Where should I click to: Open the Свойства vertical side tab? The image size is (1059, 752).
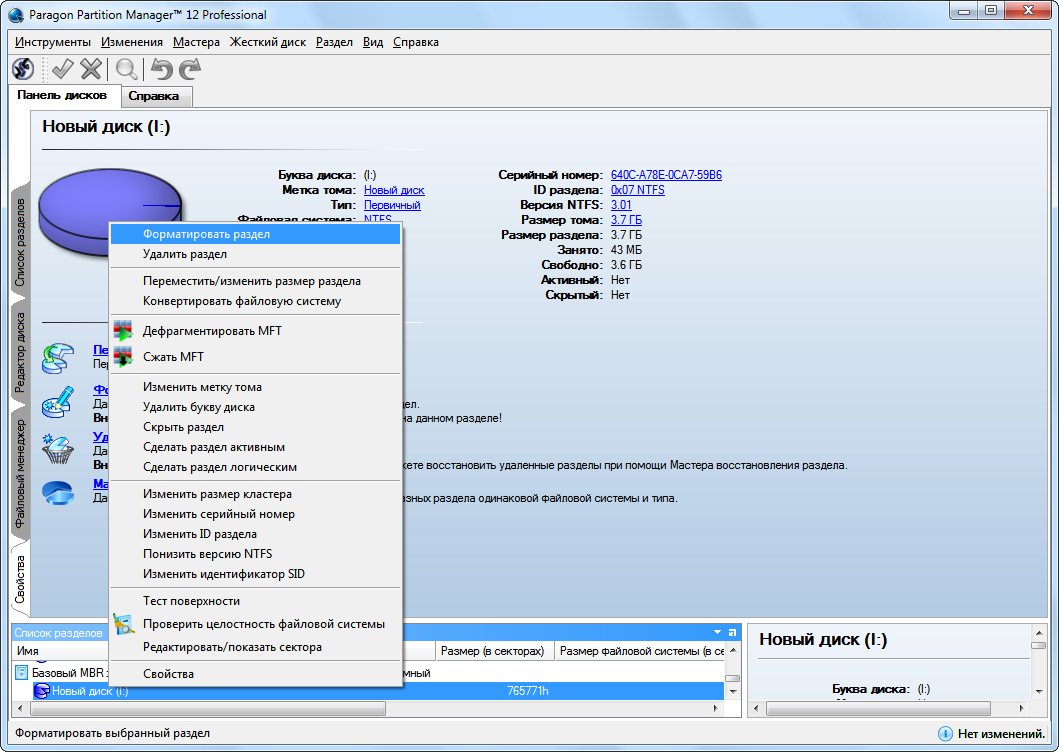tap(20, 579)
